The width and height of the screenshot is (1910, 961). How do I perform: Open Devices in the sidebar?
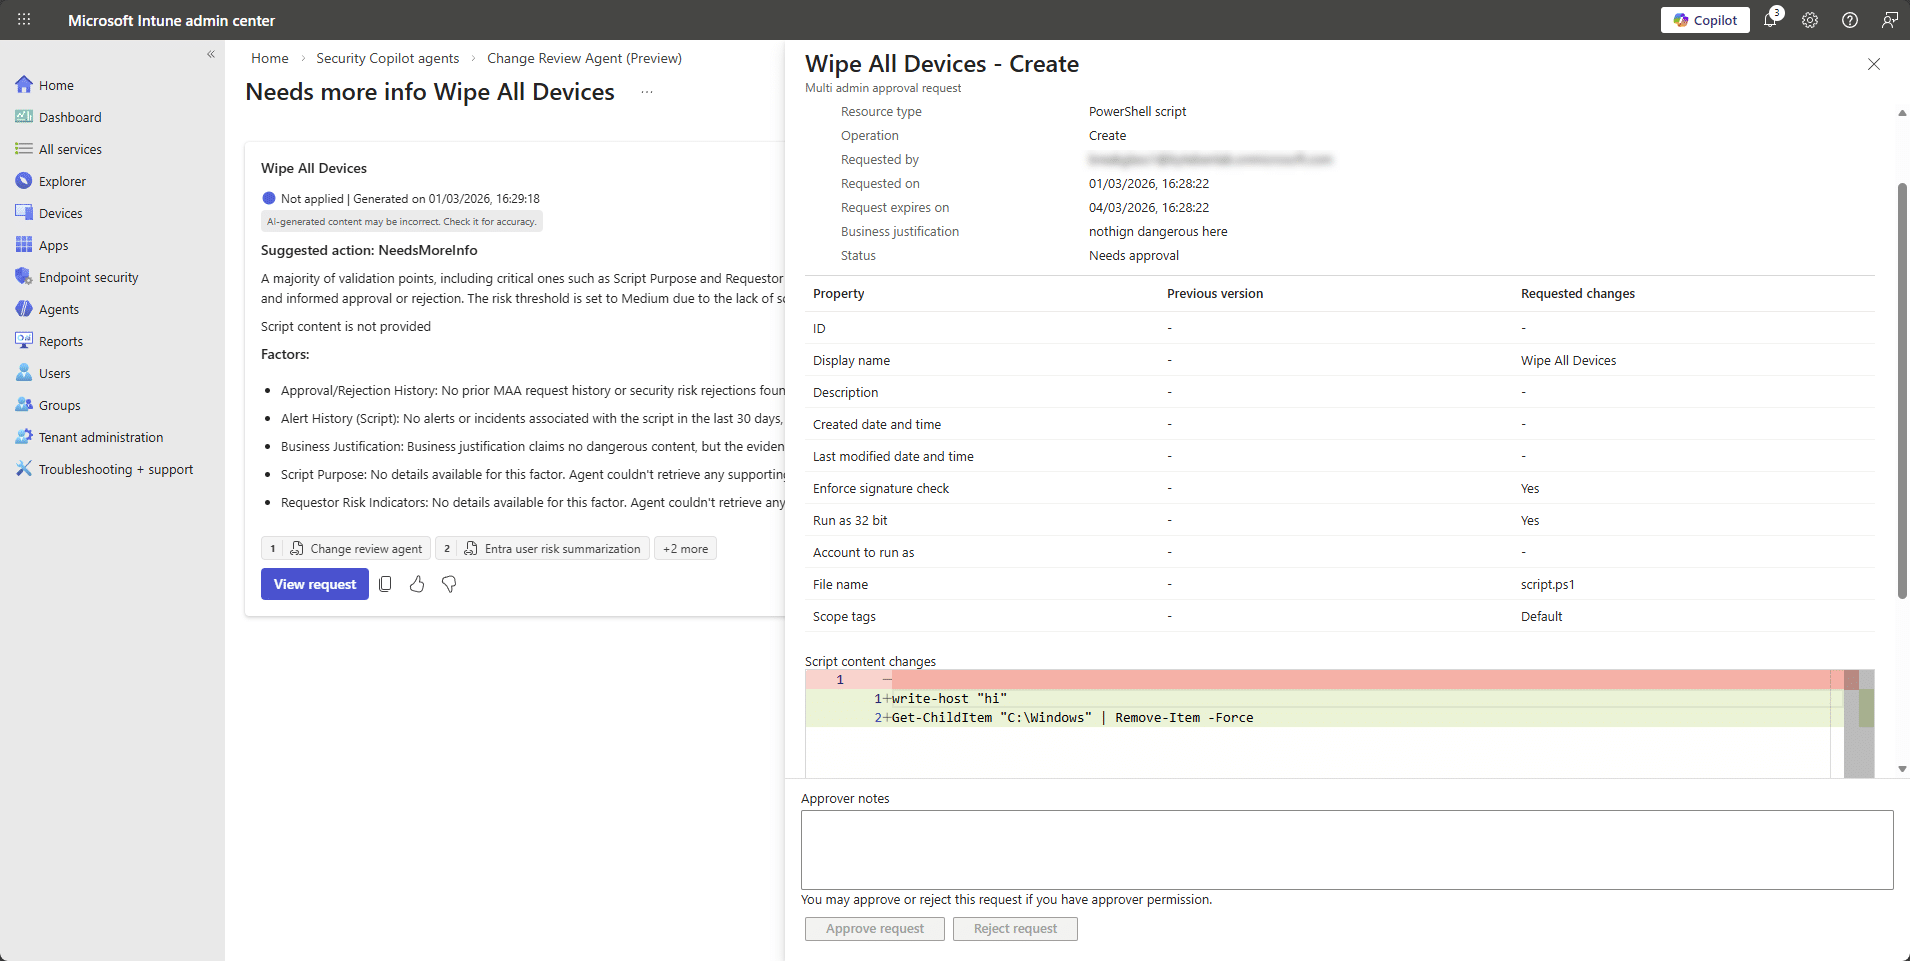pos(60,213)
